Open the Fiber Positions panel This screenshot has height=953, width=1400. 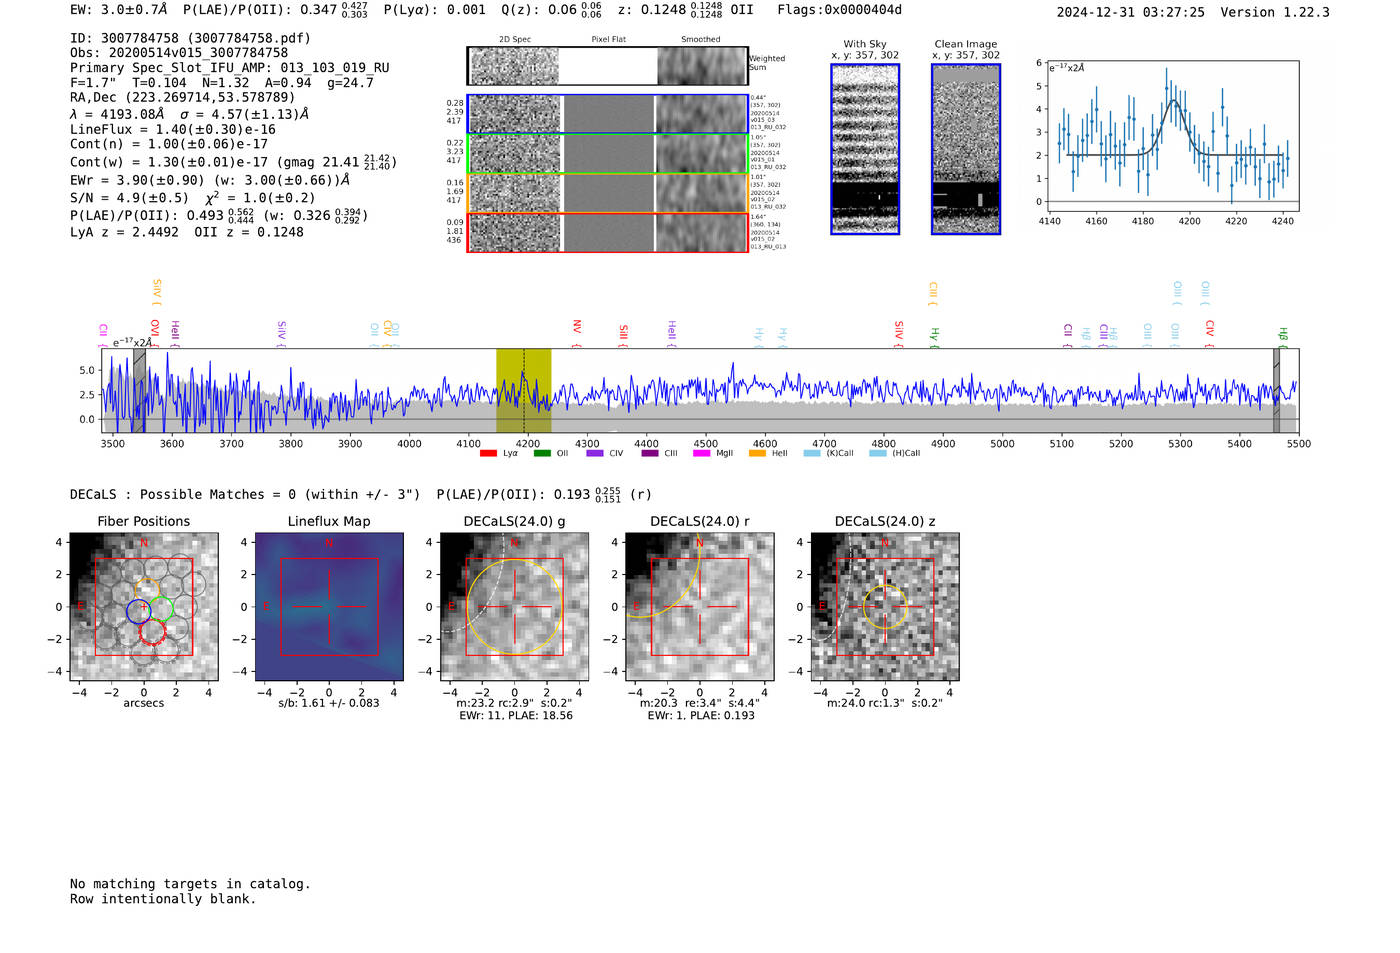[144, 607]
